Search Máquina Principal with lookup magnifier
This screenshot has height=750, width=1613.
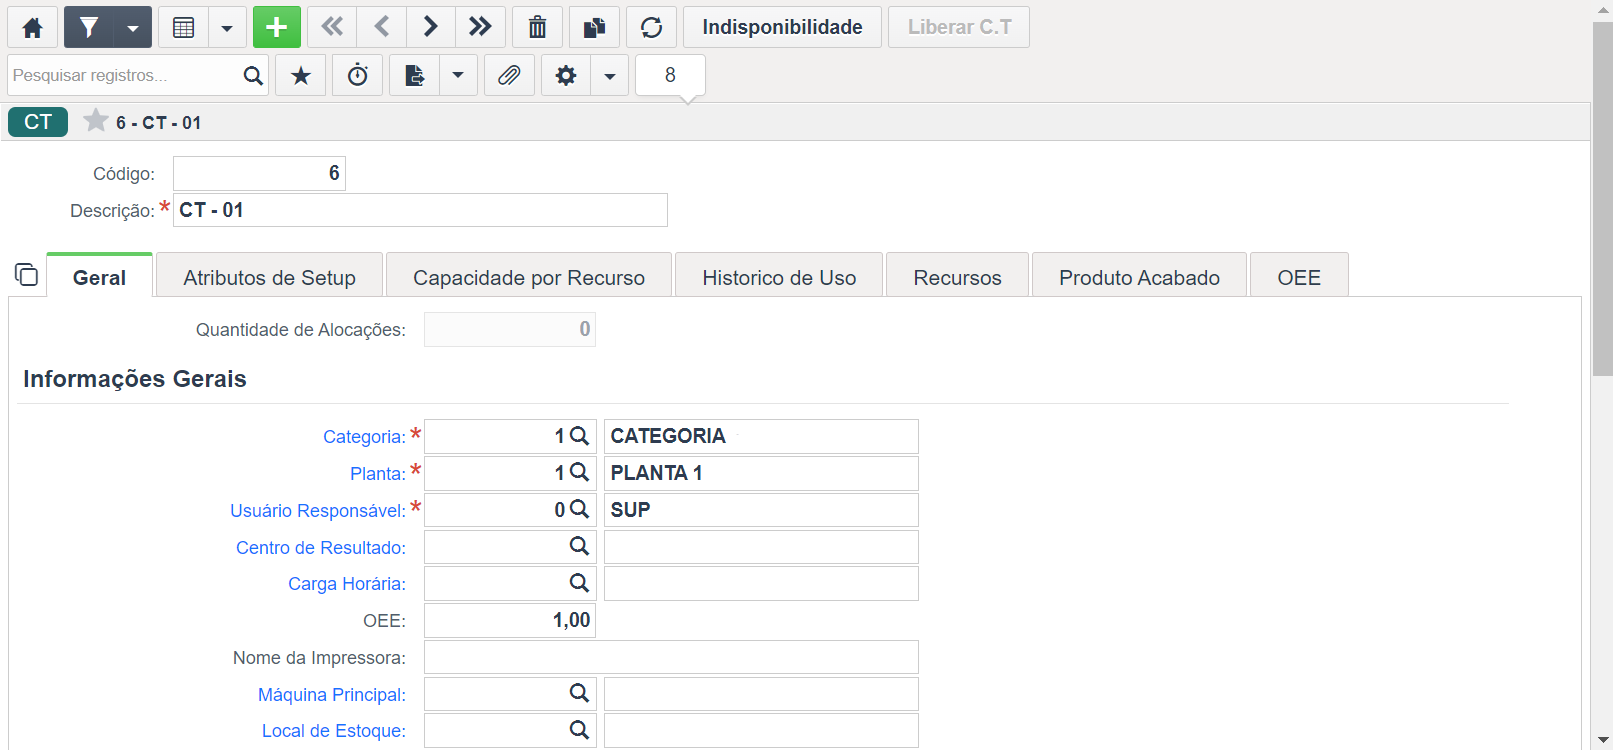tap(579, 693)
